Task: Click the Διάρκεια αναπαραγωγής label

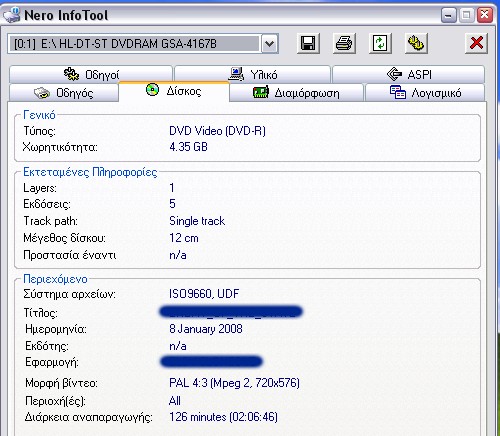Action: click(89, 417)
